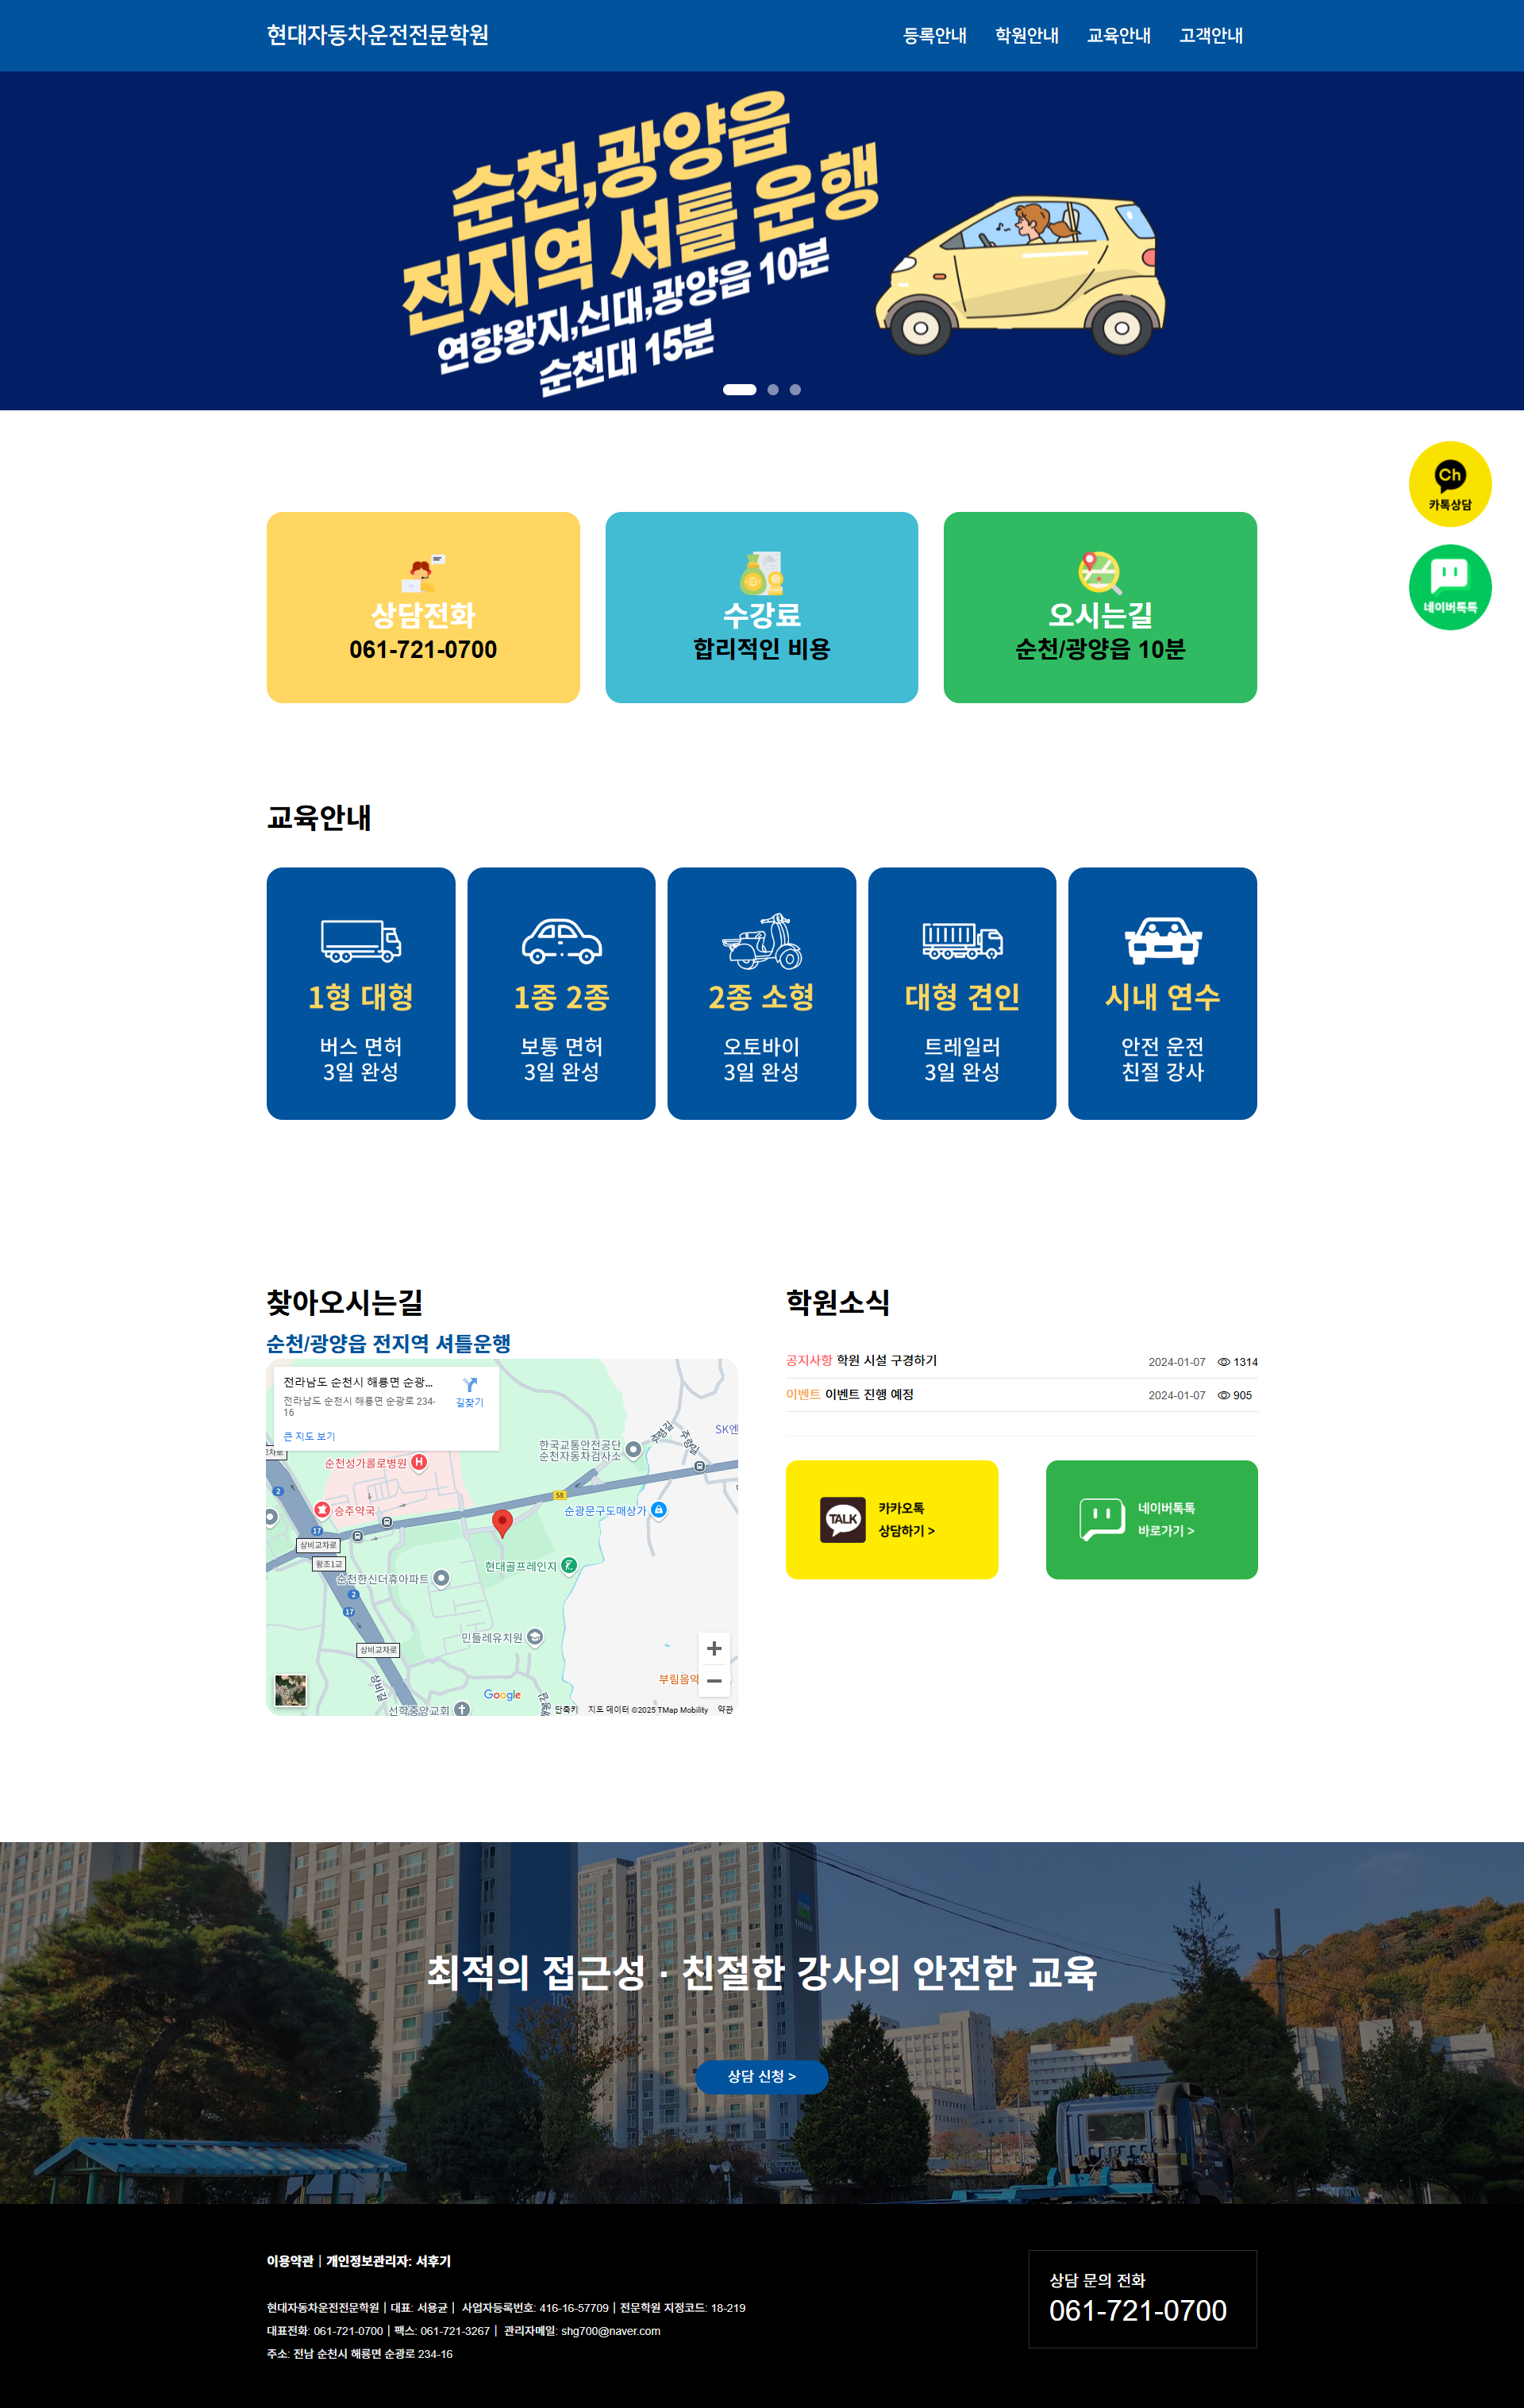Click the scooter icon for 2종 소형
Image resolution: width=1524 pixels, height=2408 pixels.
click(762, 940)
